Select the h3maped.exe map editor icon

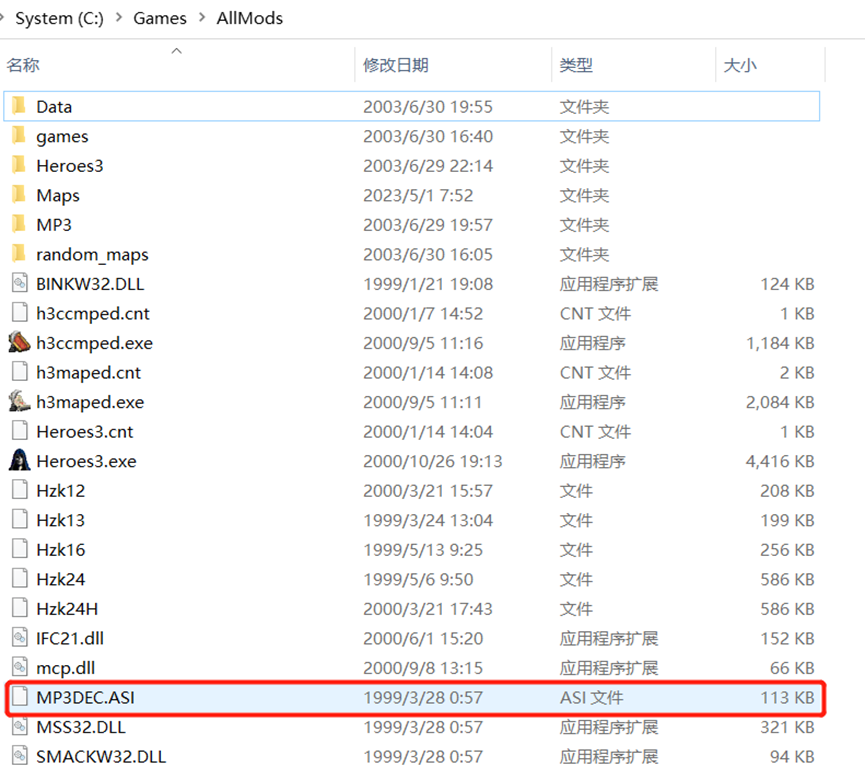[19, 402]
